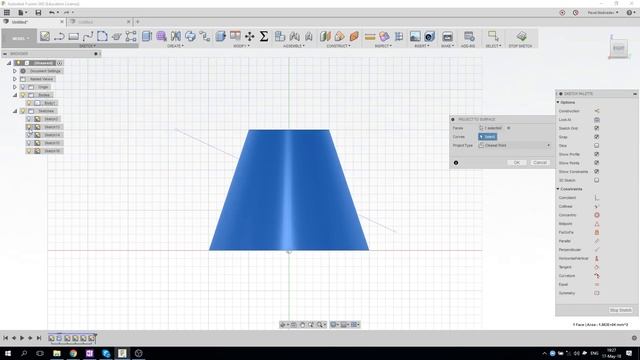Screen dimensions: 640x360
Task: Click the Concentric constraint icon
Action: click(x=597, y=215)
